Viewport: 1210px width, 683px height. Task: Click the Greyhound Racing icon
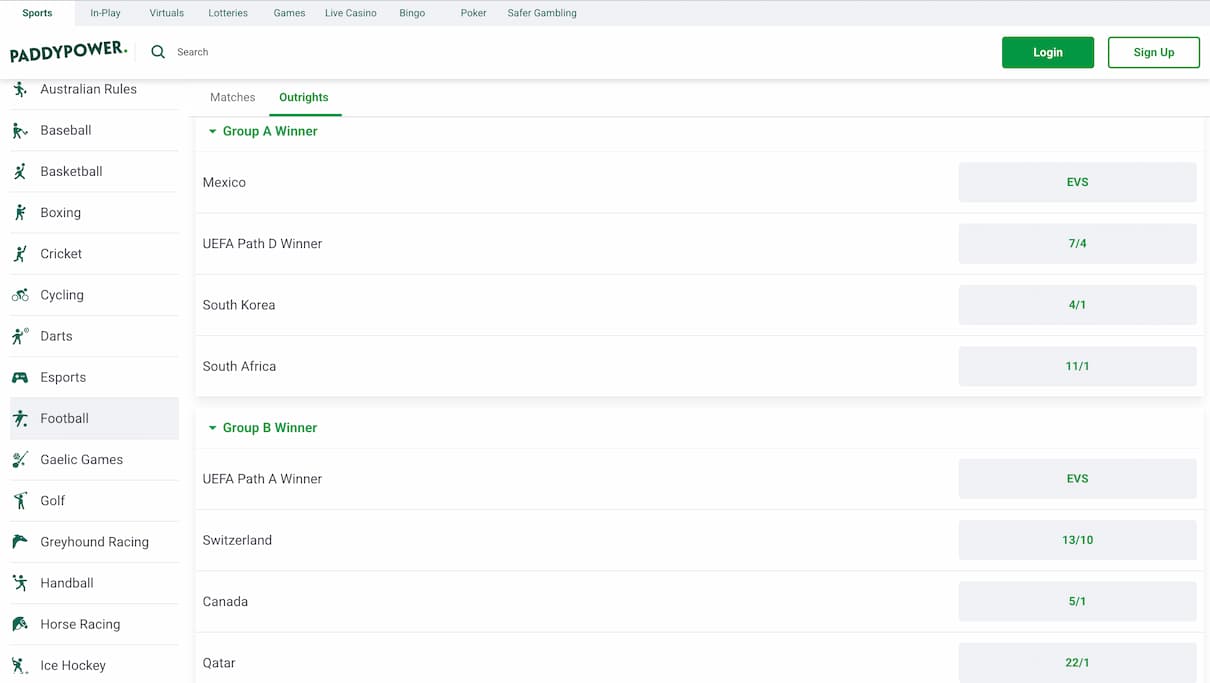tap(20, 541)
